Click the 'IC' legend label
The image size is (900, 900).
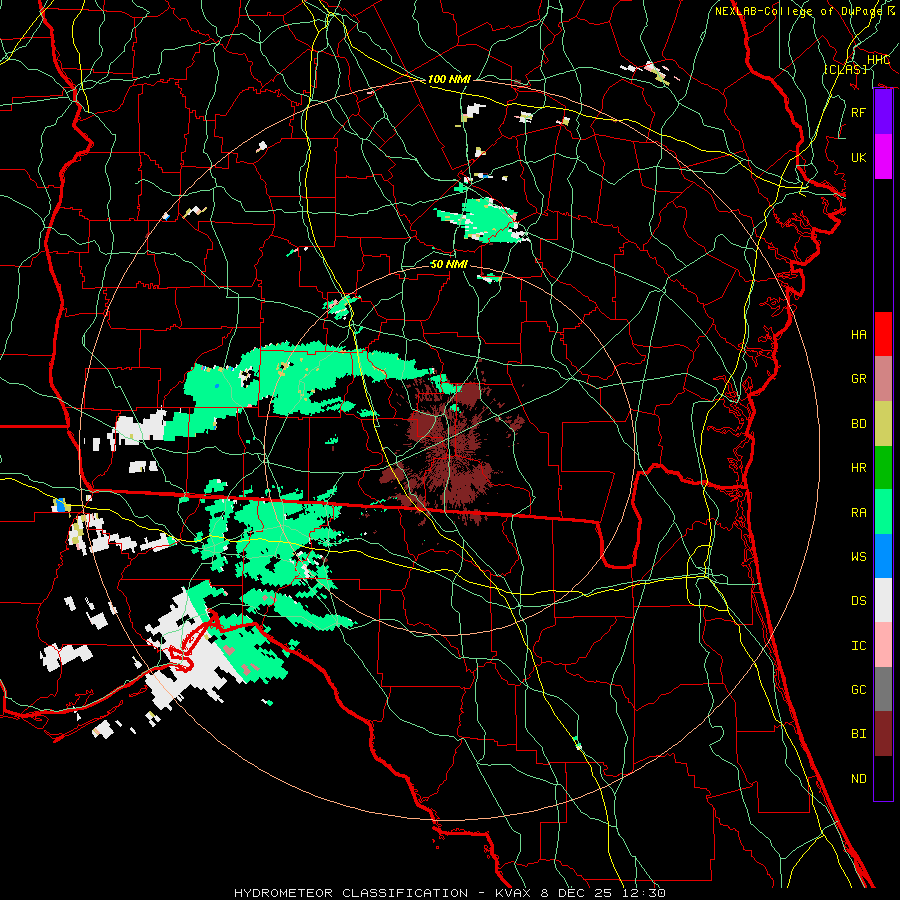858,645
